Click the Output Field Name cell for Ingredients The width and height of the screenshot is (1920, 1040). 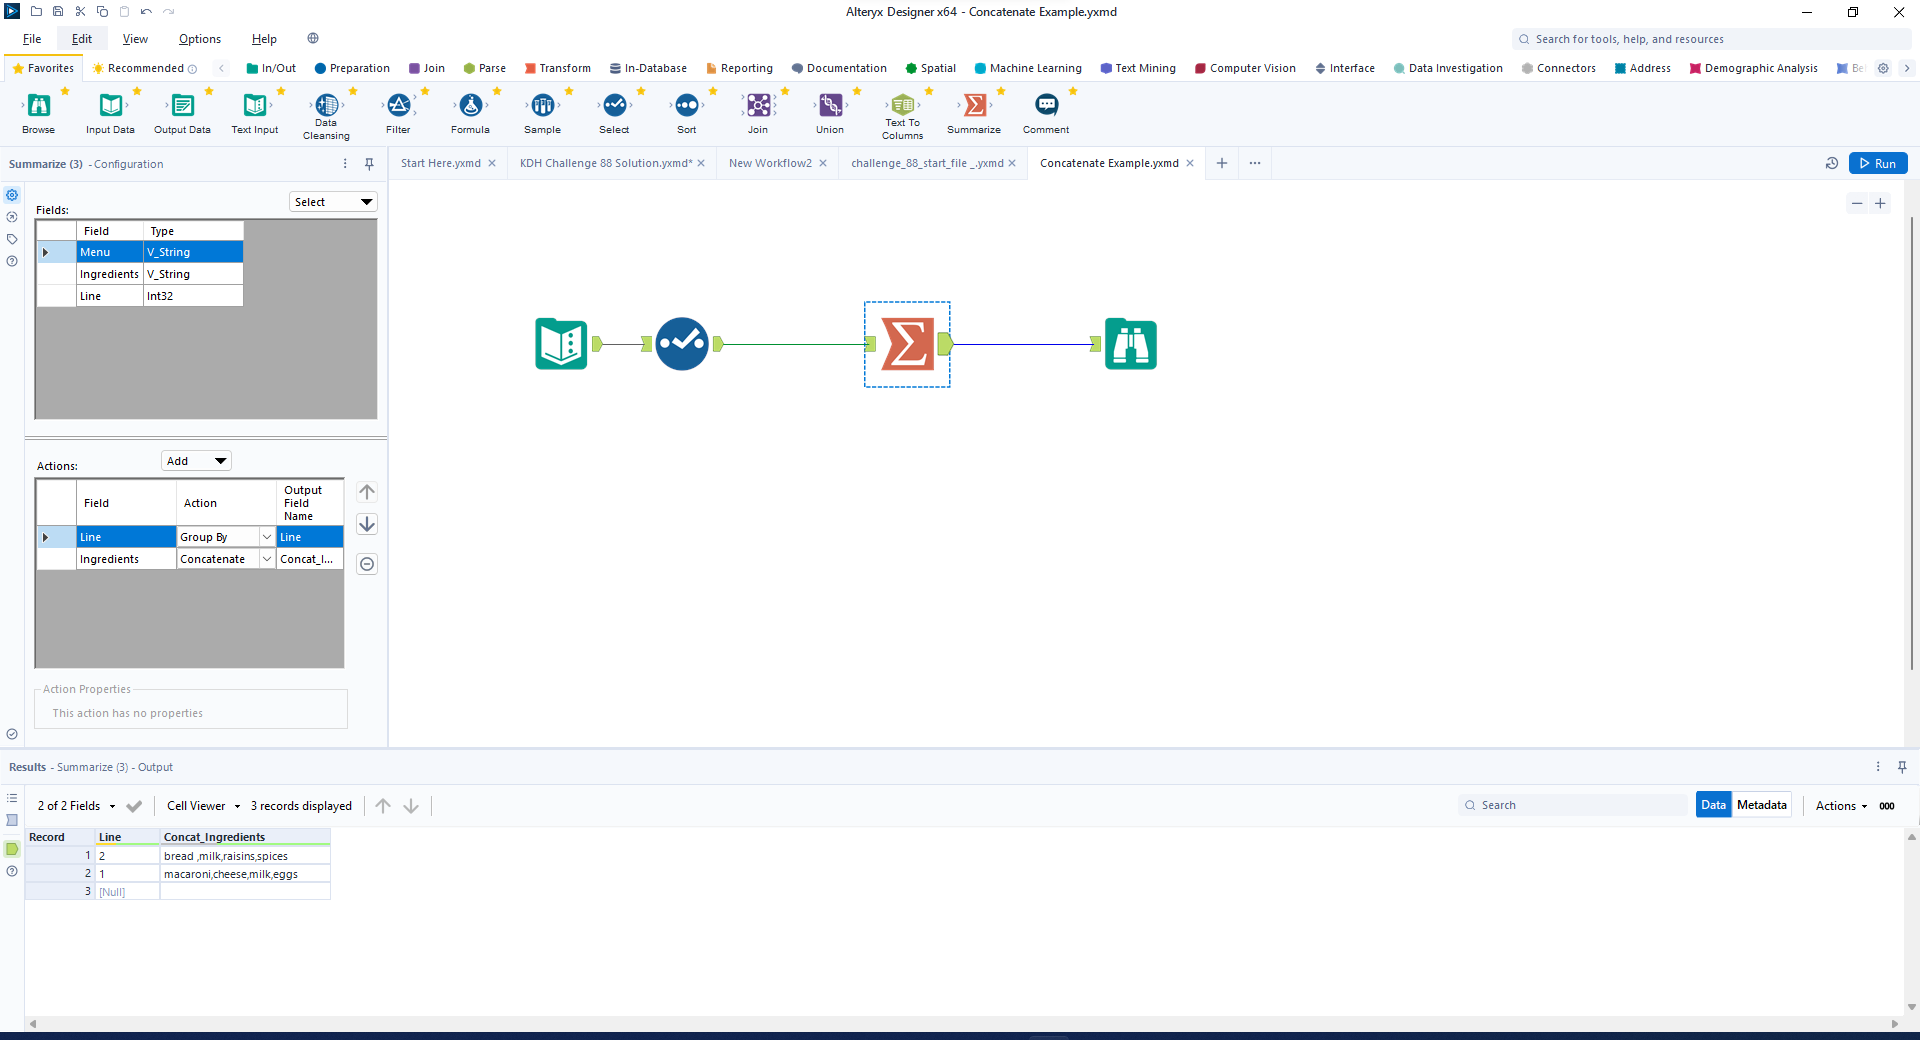point(310,559)
